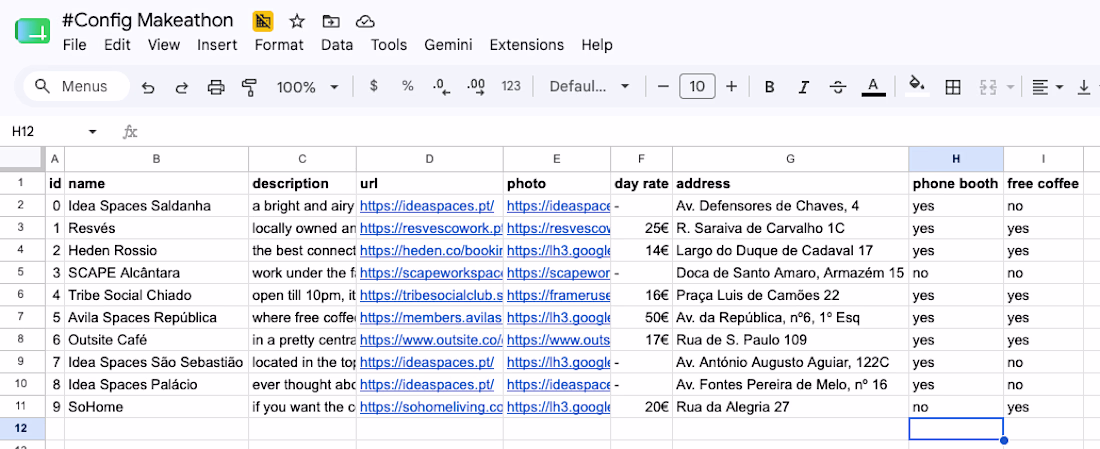
Task: Select column B header
Action: (156, 159)
